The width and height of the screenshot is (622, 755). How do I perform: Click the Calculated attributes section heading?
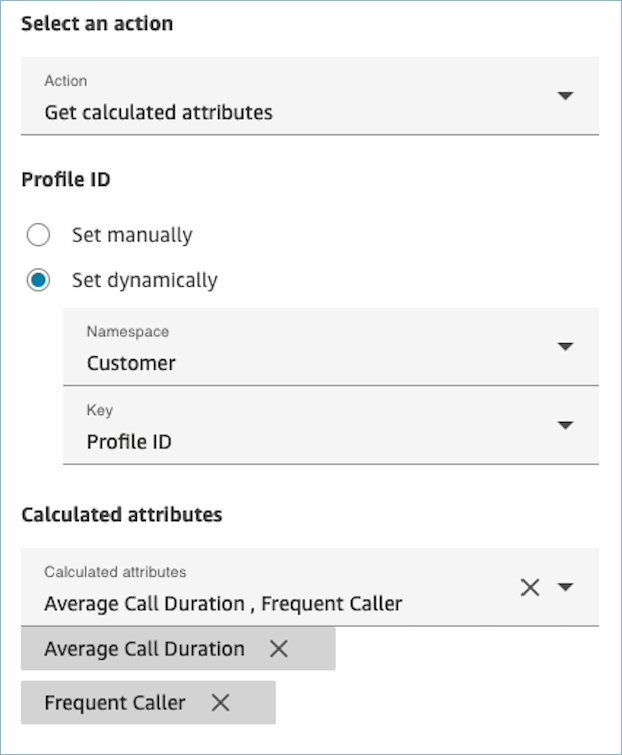point(122,515)
